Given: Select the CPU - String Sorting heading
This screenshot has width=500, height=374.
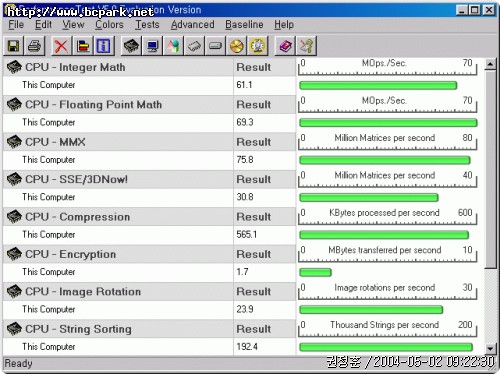Looking at the screenshot, I should pos(78,329).
